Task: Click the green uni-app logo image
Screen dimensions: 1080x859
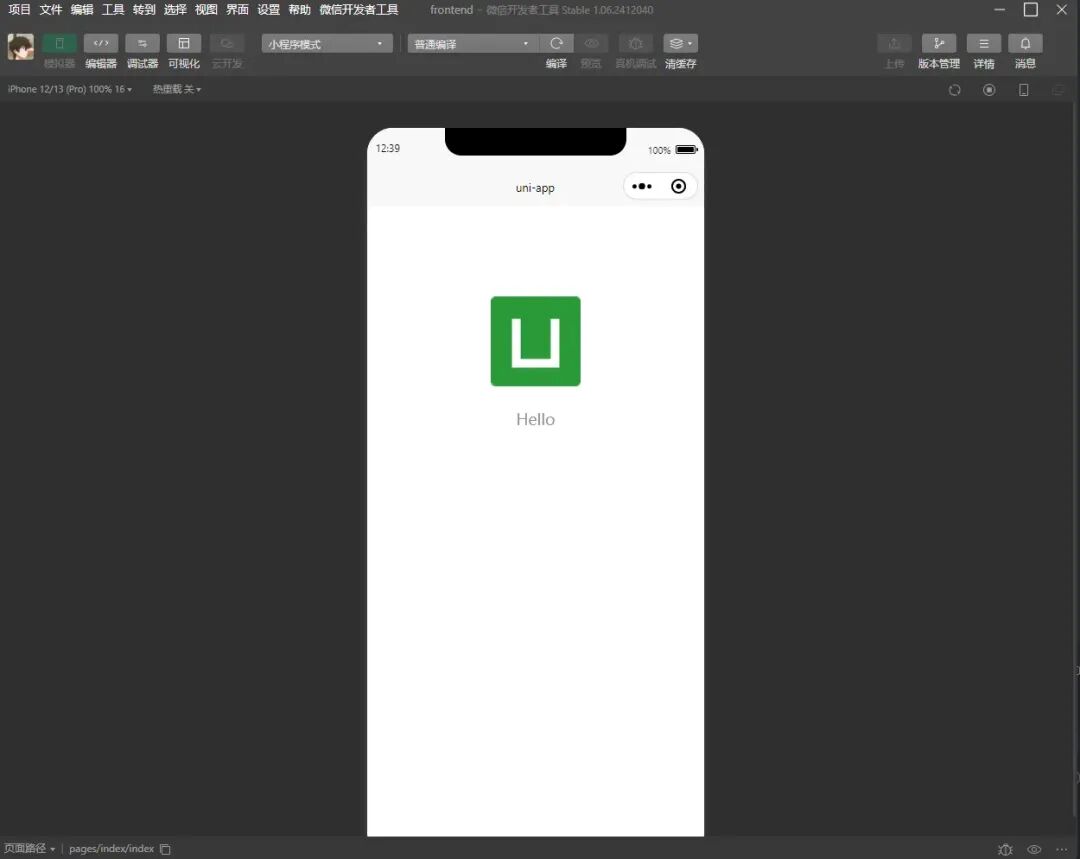Action: click(x=535, y=341)
